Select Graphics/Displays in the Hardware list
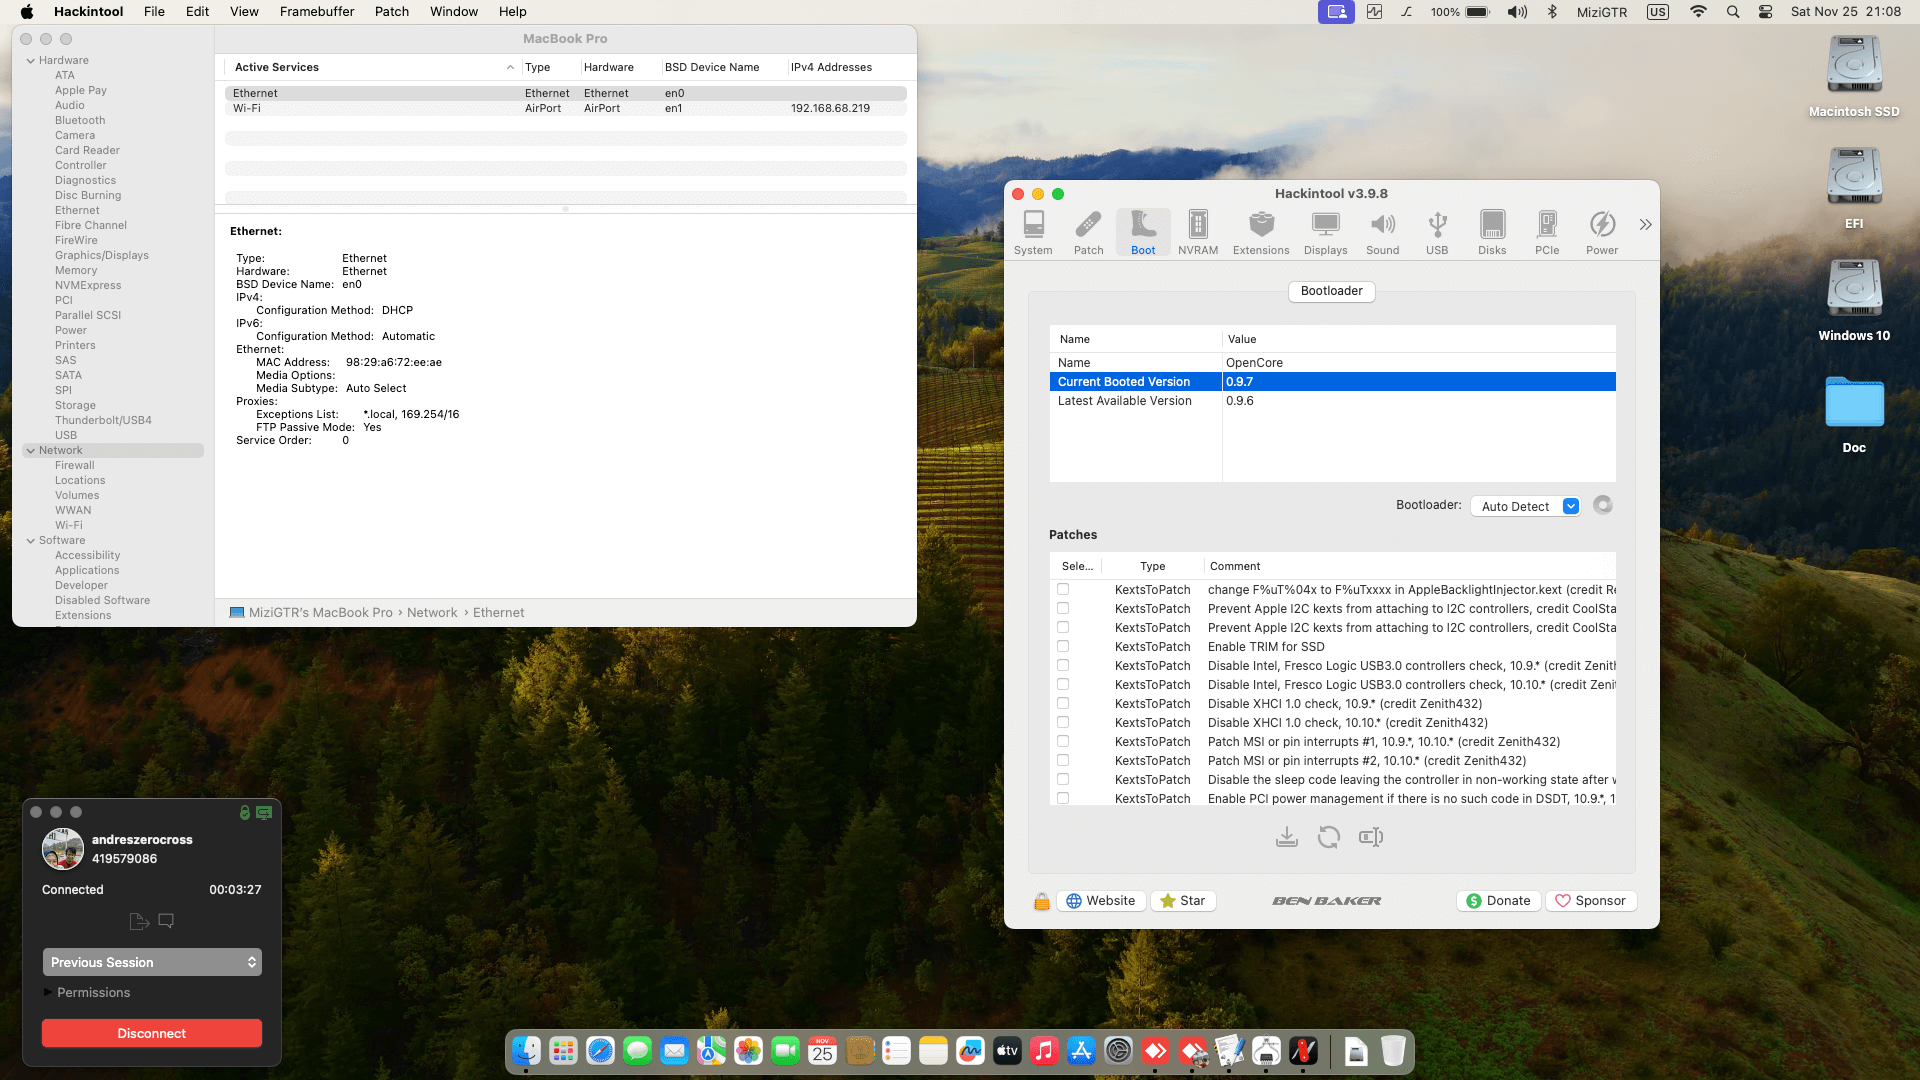Viewport: 1920px width, 1080px height. pos(102,256)
